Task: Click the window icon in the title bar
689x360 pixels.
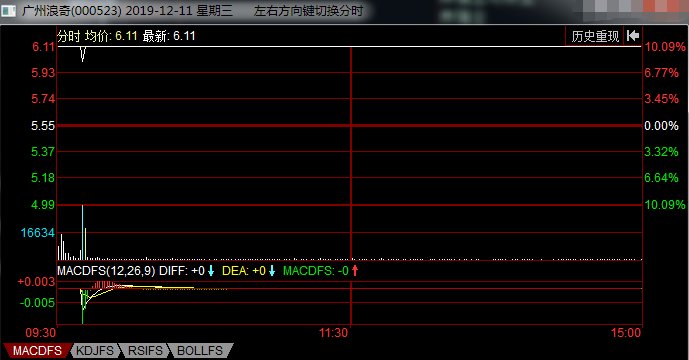Action: point(8,11)
